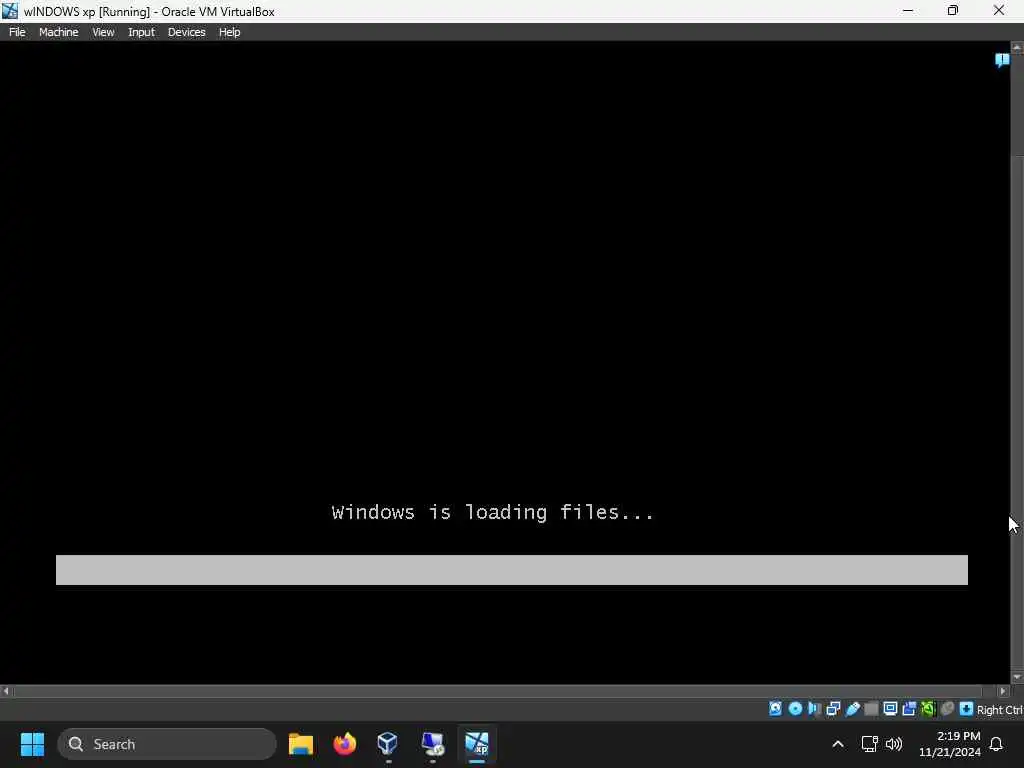Open VirtualBox Manager cube icon in taskbar

(x=388, y=744)
